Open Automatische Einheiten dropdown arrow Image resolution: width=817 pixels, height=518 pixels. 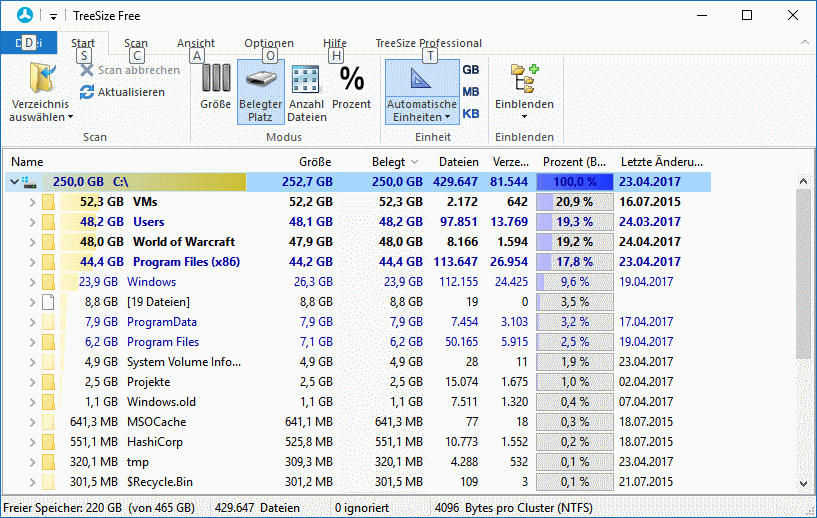(447, 117)
